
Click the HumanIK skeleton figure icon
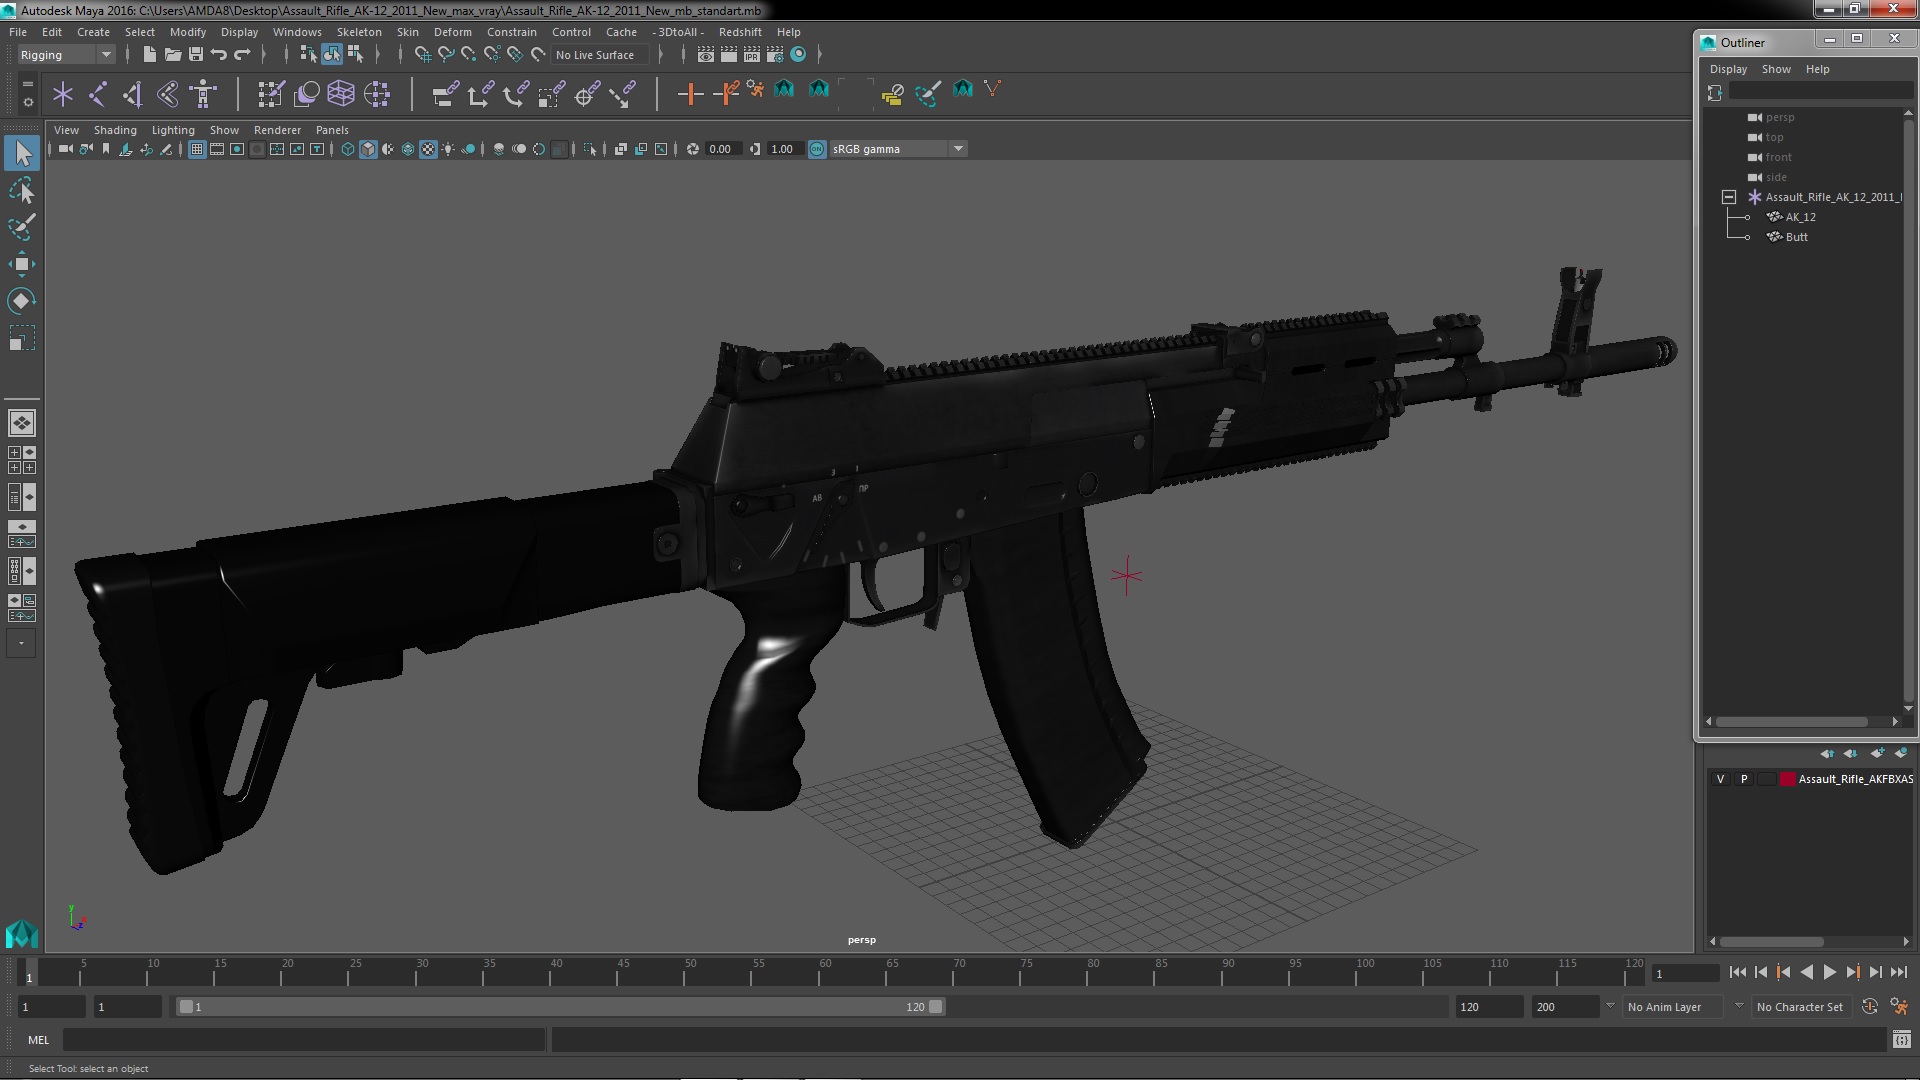[x=203, y=94]
